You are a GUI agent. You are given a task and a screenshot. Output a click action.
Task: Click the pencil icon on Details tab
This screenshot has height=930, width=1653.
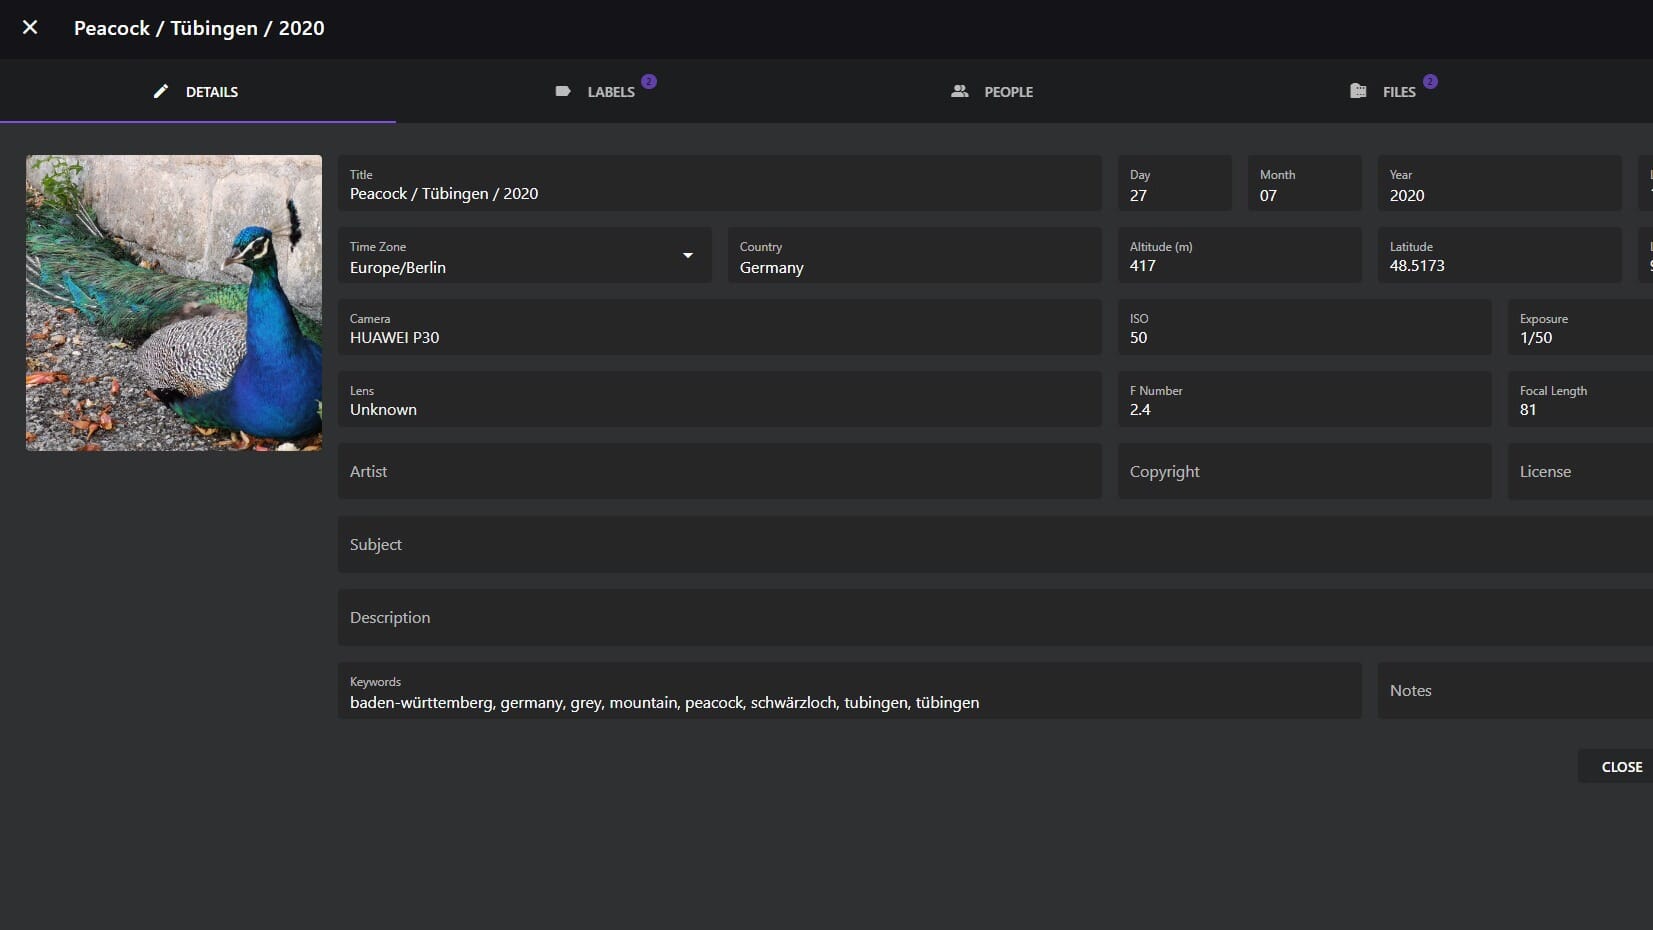(161, 91)
